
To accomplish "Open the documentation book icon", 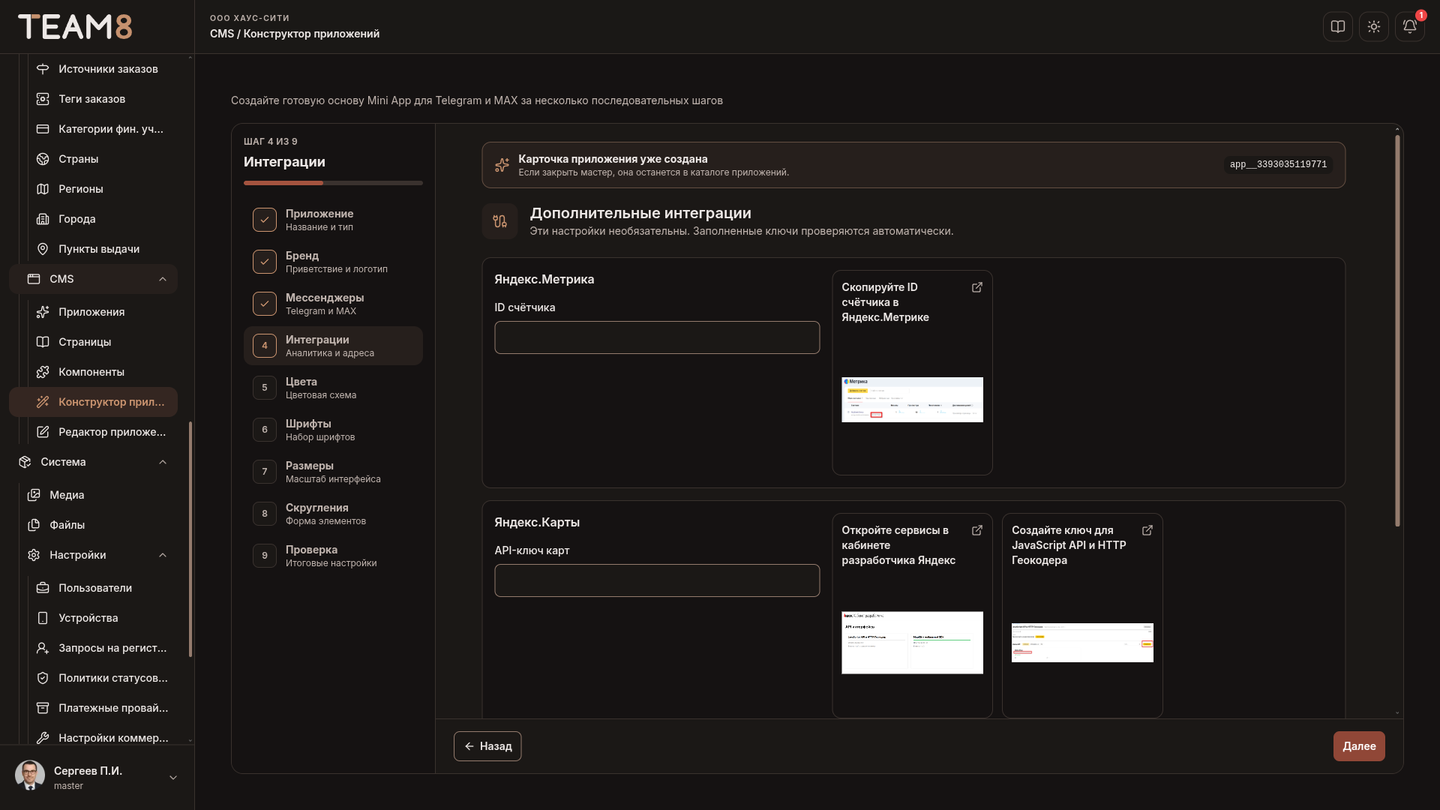I will point(1337,27).
